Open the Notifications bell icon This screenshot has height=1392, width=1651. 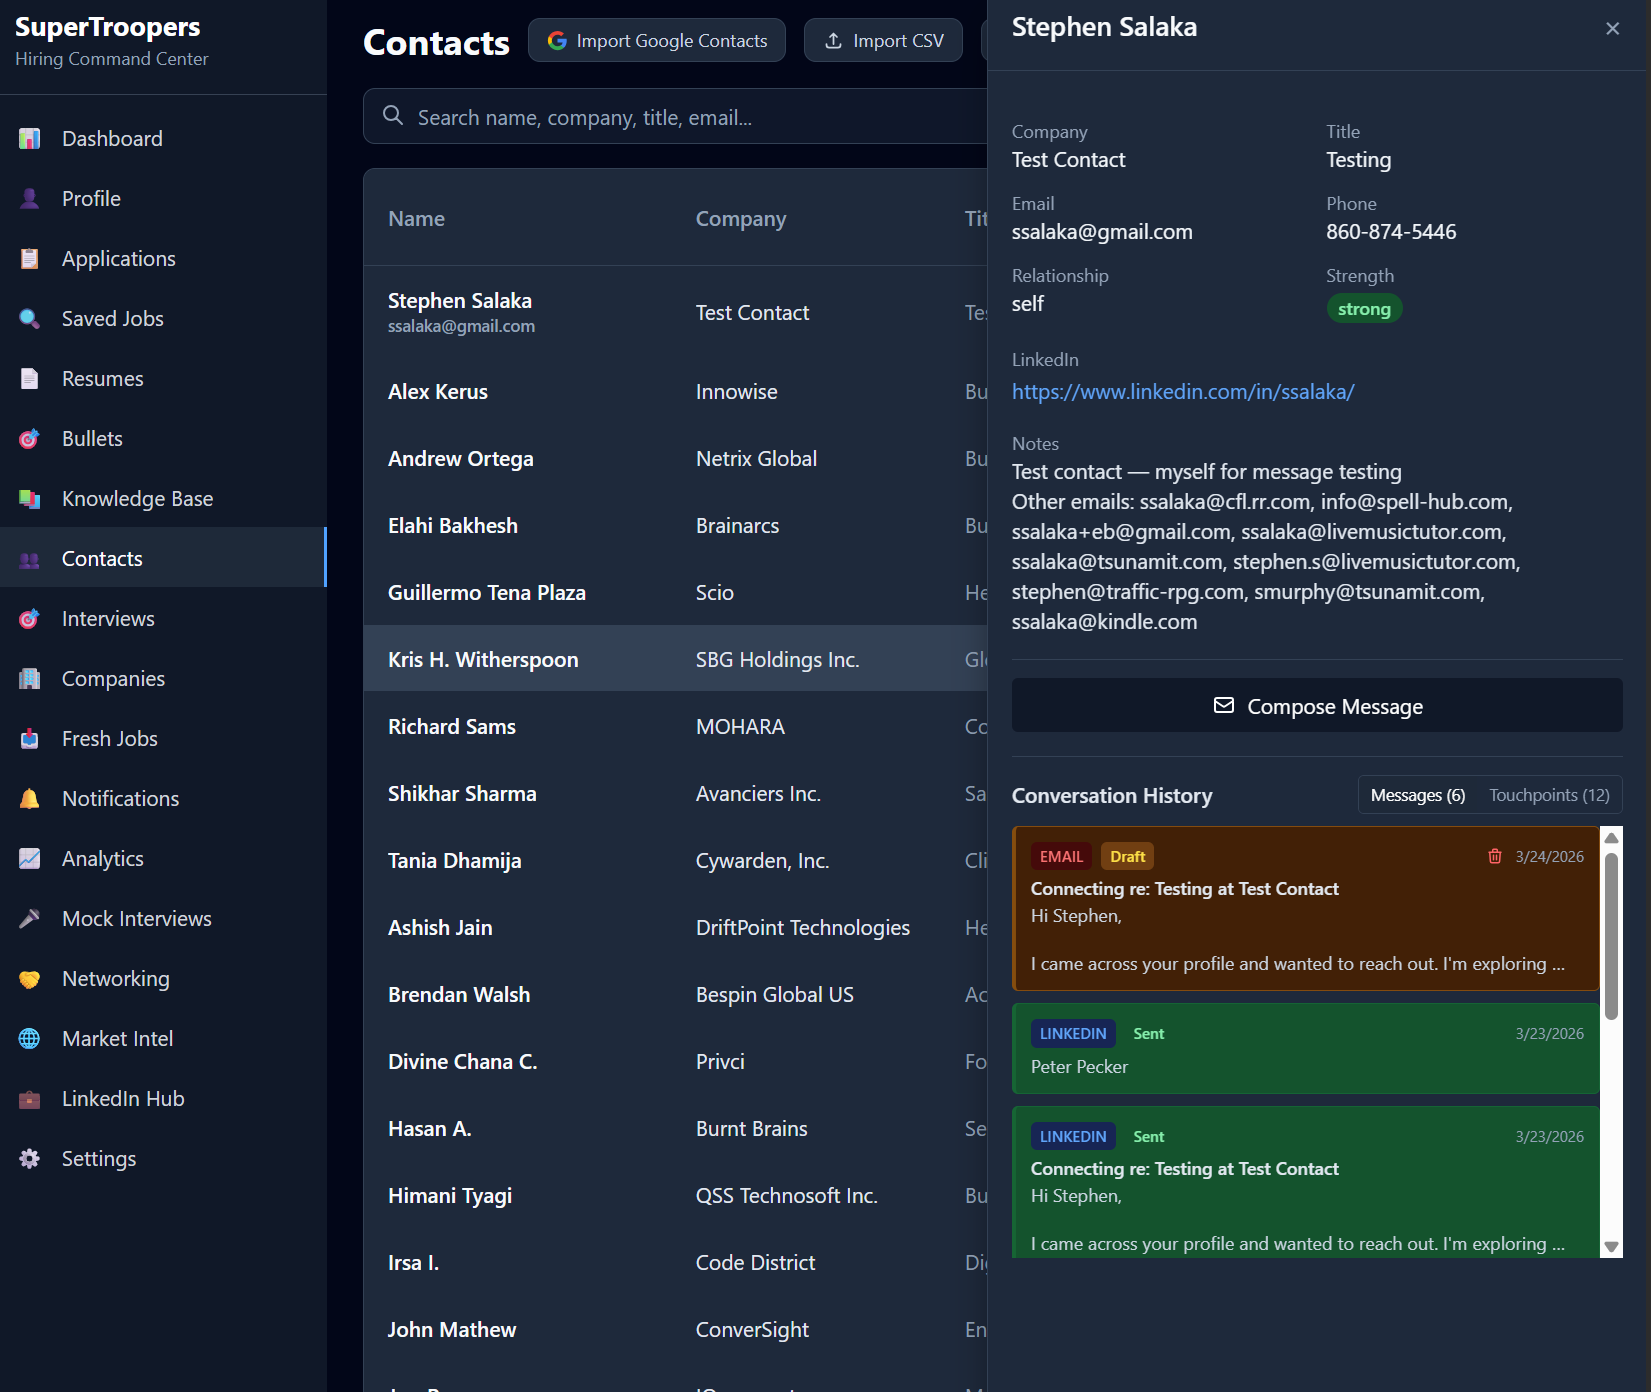click(29, 798)
